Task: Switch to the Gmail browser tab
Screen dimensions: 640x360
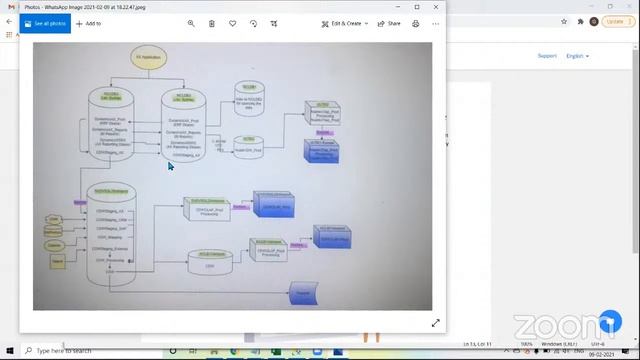Action: pos(11,7)
